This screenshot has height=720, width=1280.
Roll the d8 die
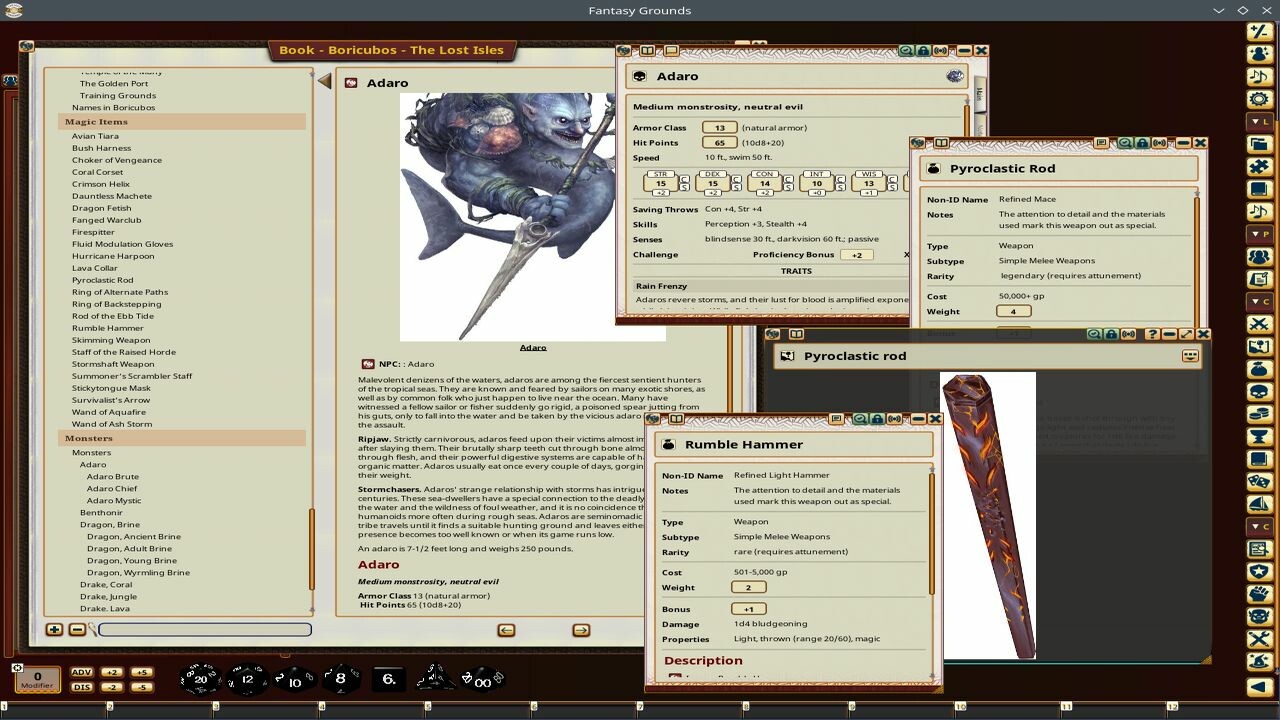pyautogui.click(x=341, y=679)
